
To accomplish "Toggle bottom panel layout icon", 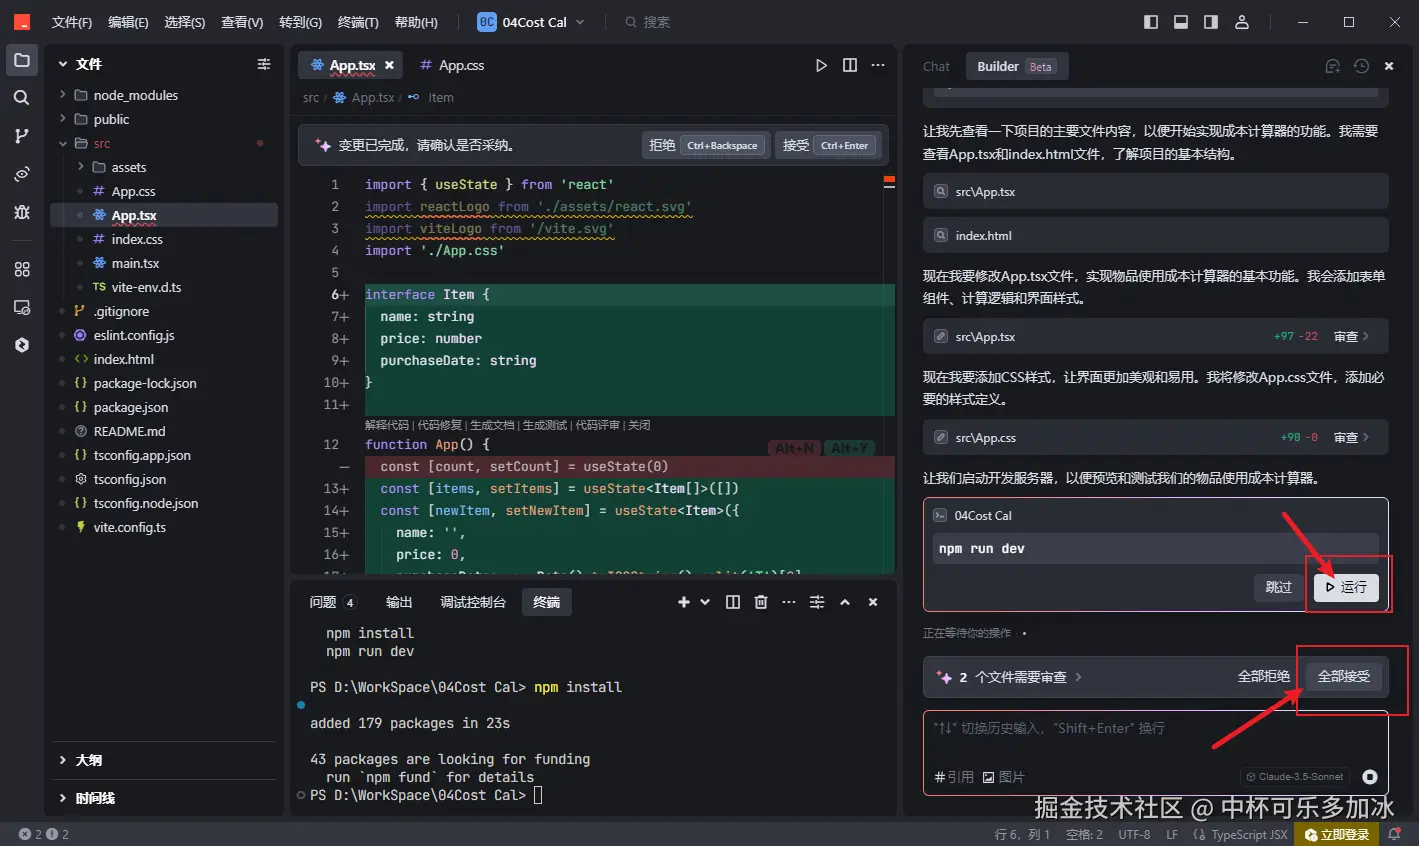I will (1181, 22).
